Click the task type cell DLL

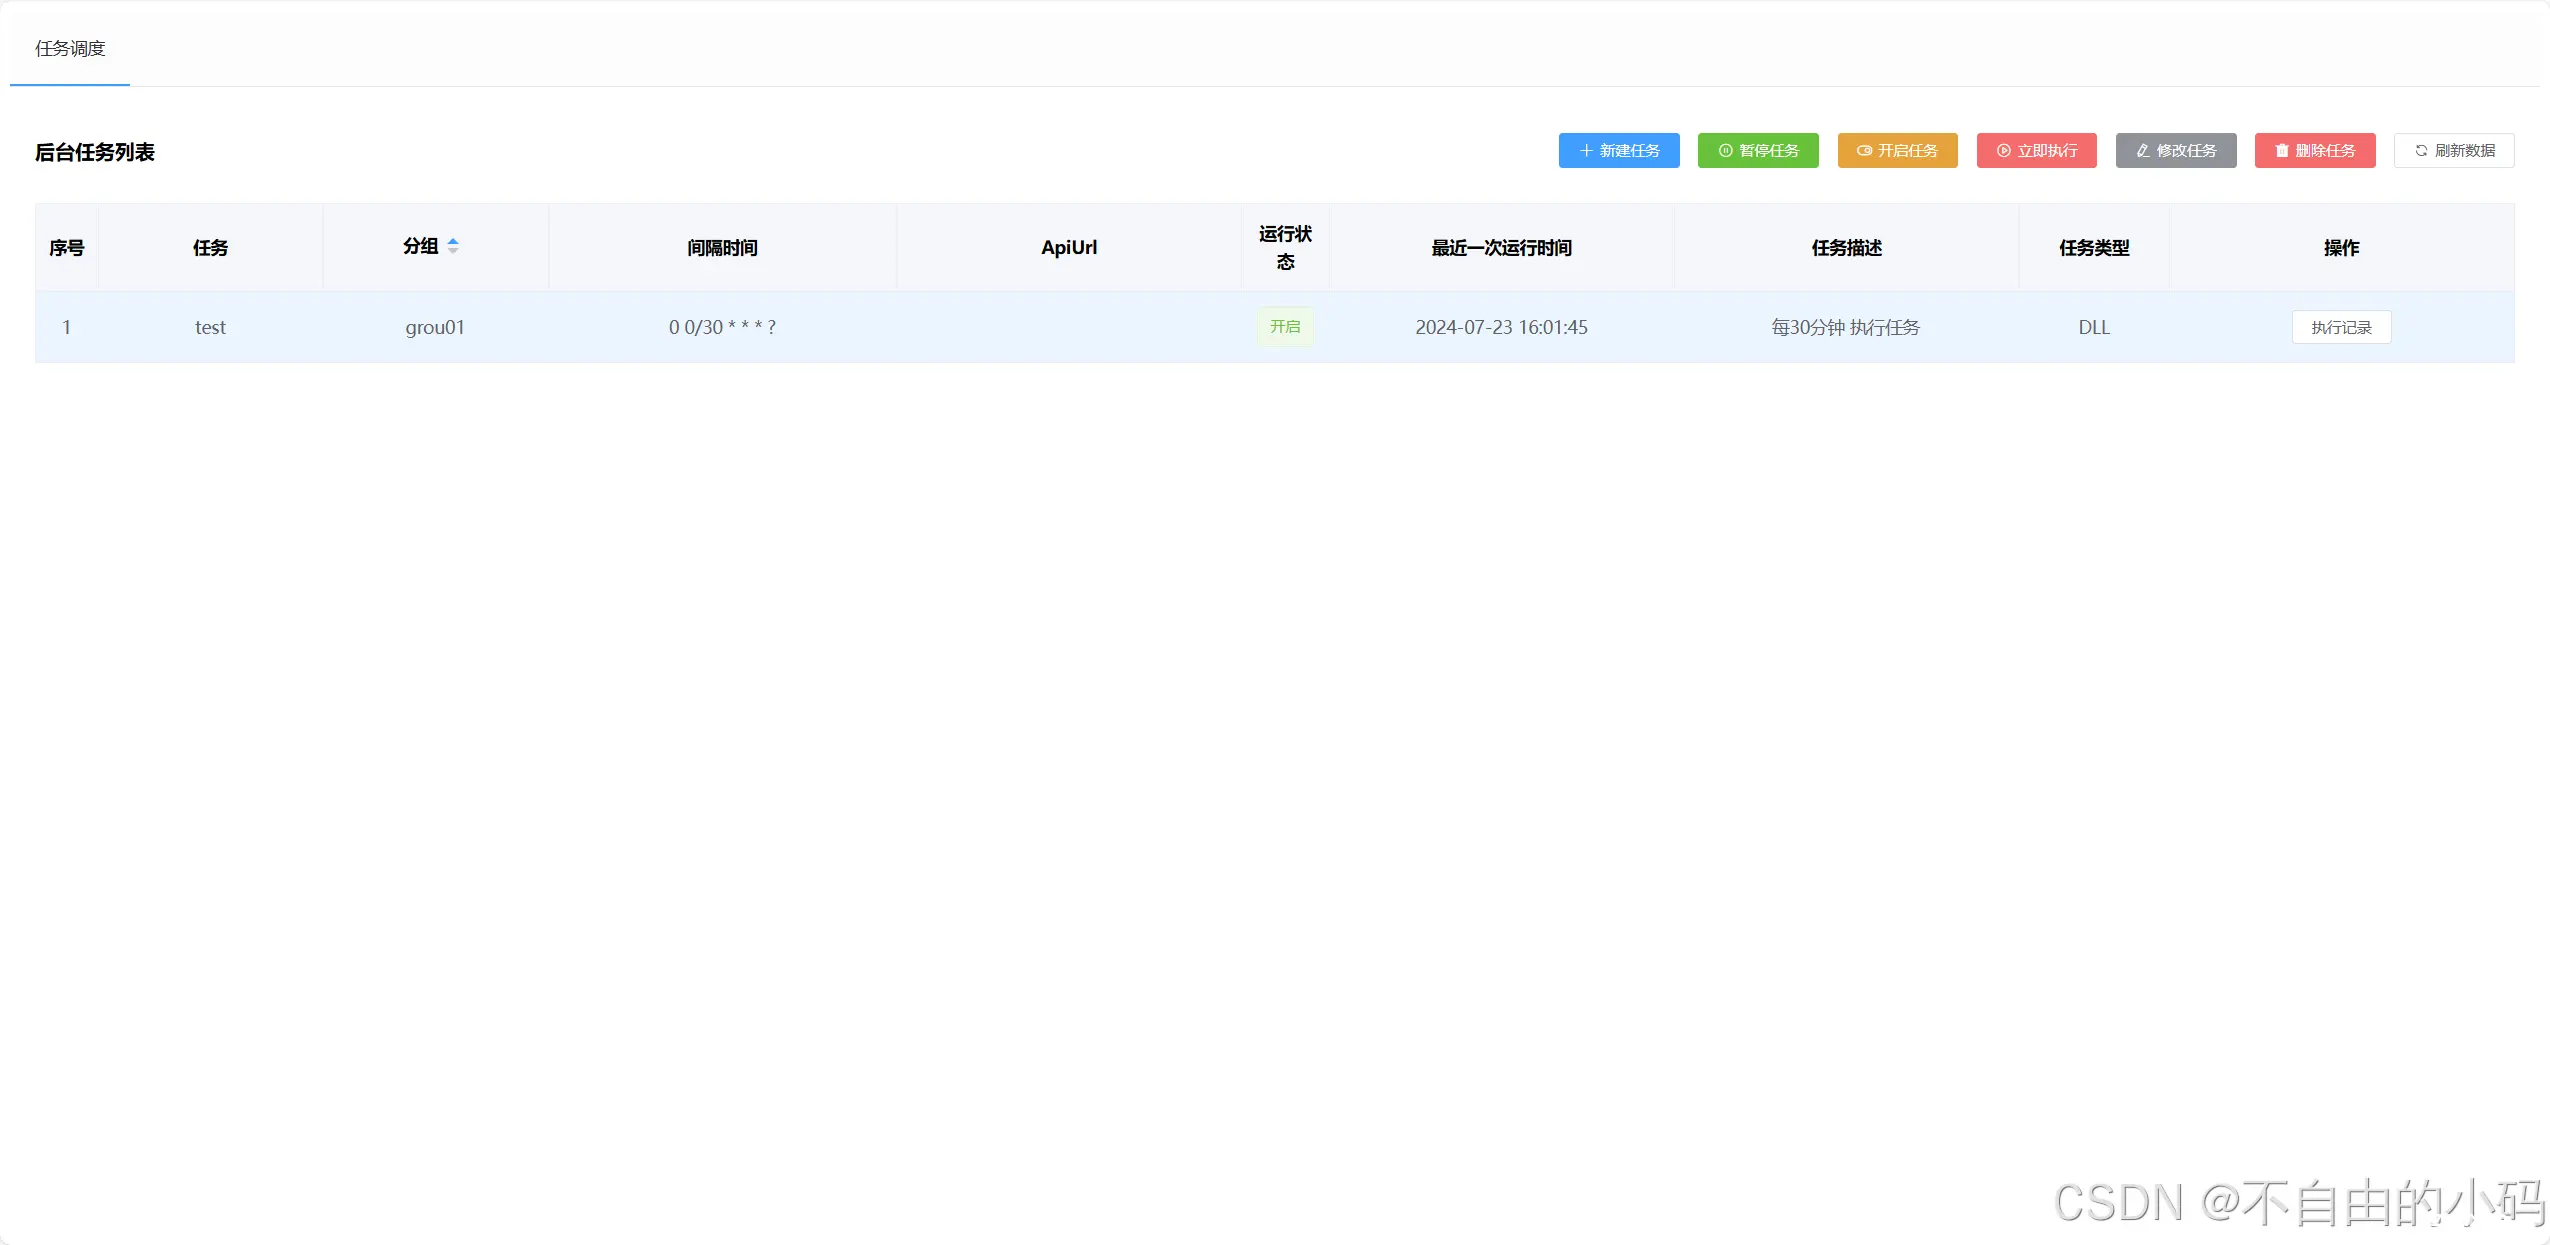[x=2094, y=327]
